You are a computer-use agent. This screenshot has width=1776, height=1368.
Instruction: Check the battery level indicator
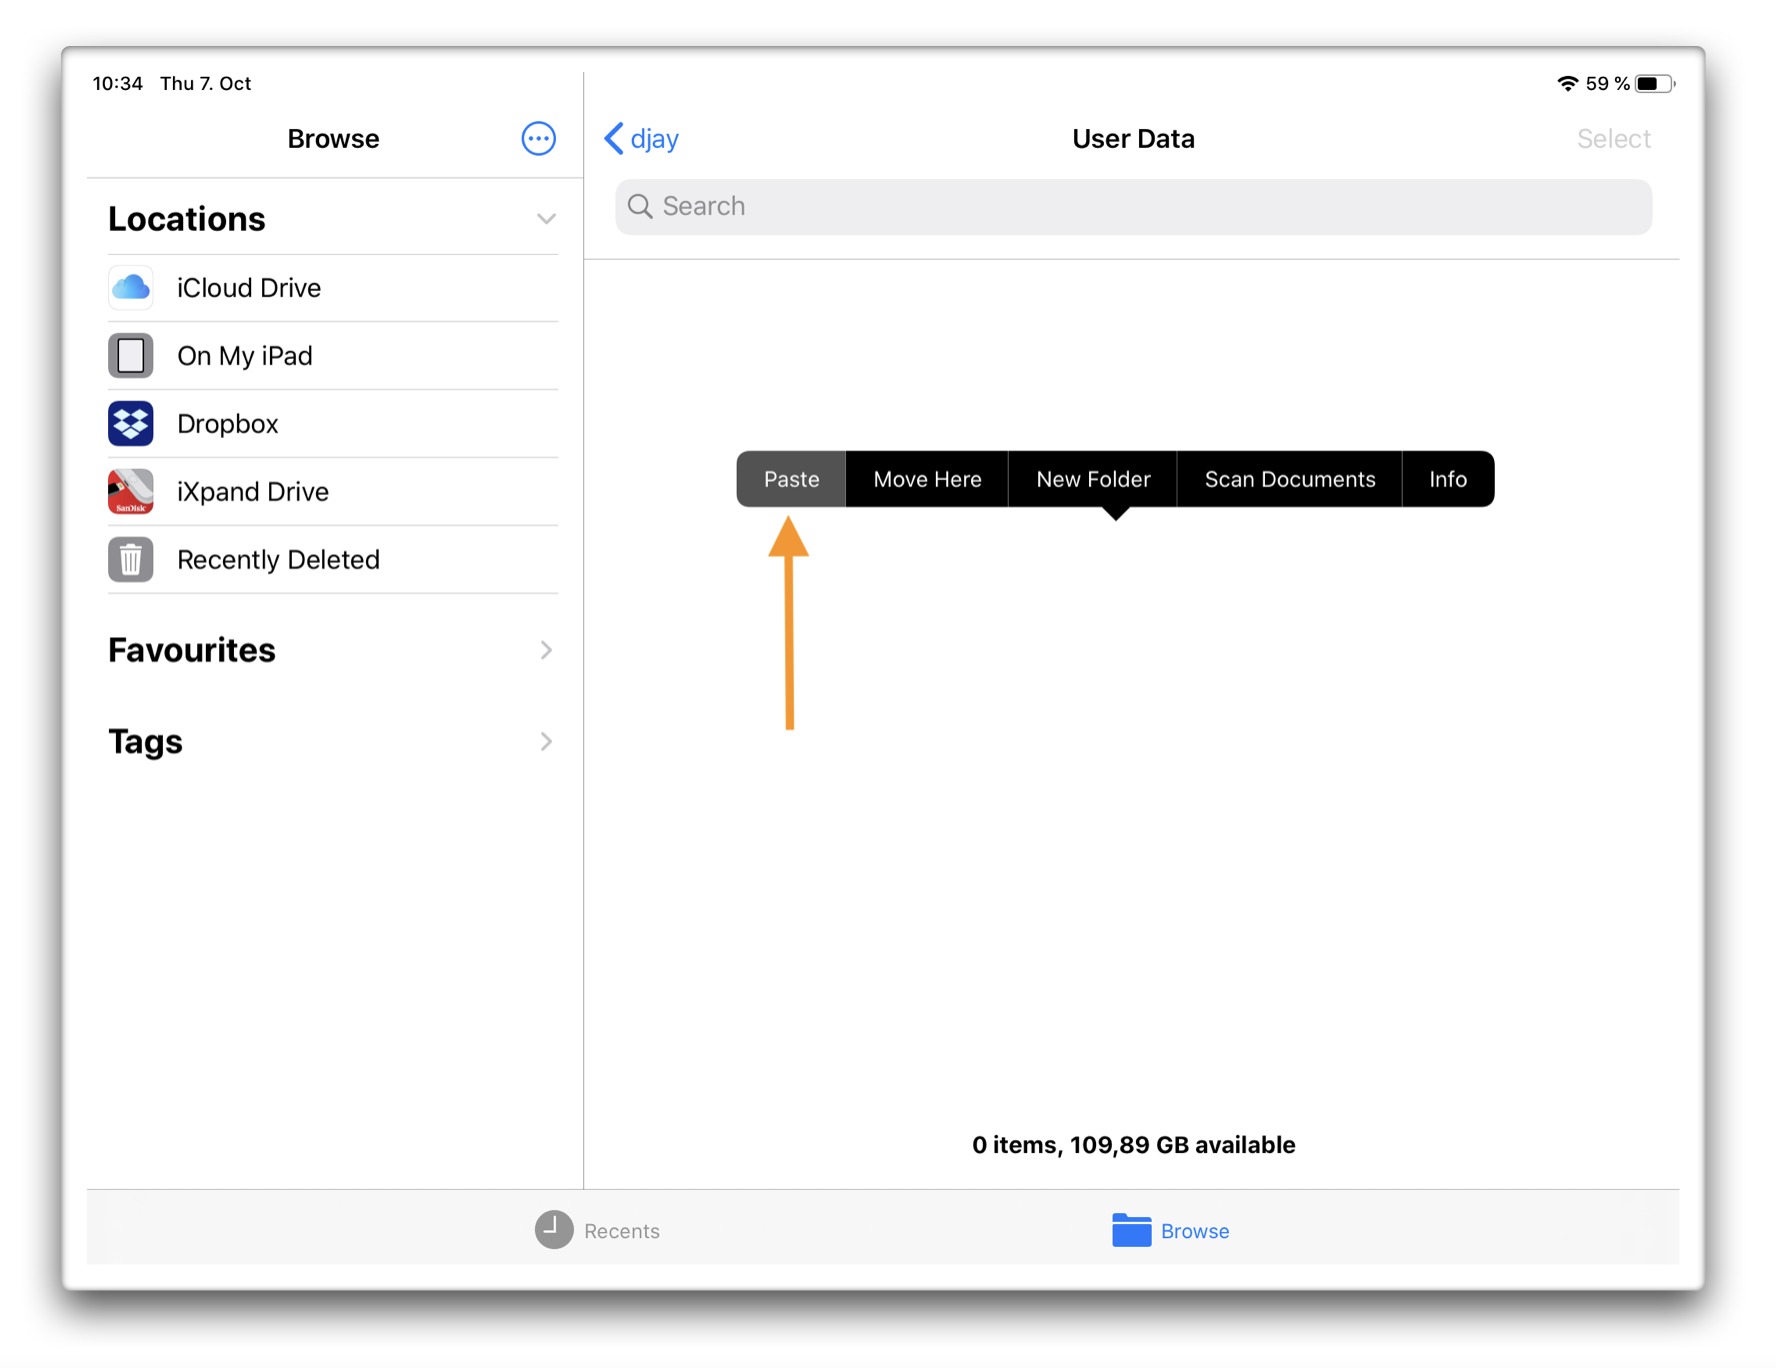1651,84
